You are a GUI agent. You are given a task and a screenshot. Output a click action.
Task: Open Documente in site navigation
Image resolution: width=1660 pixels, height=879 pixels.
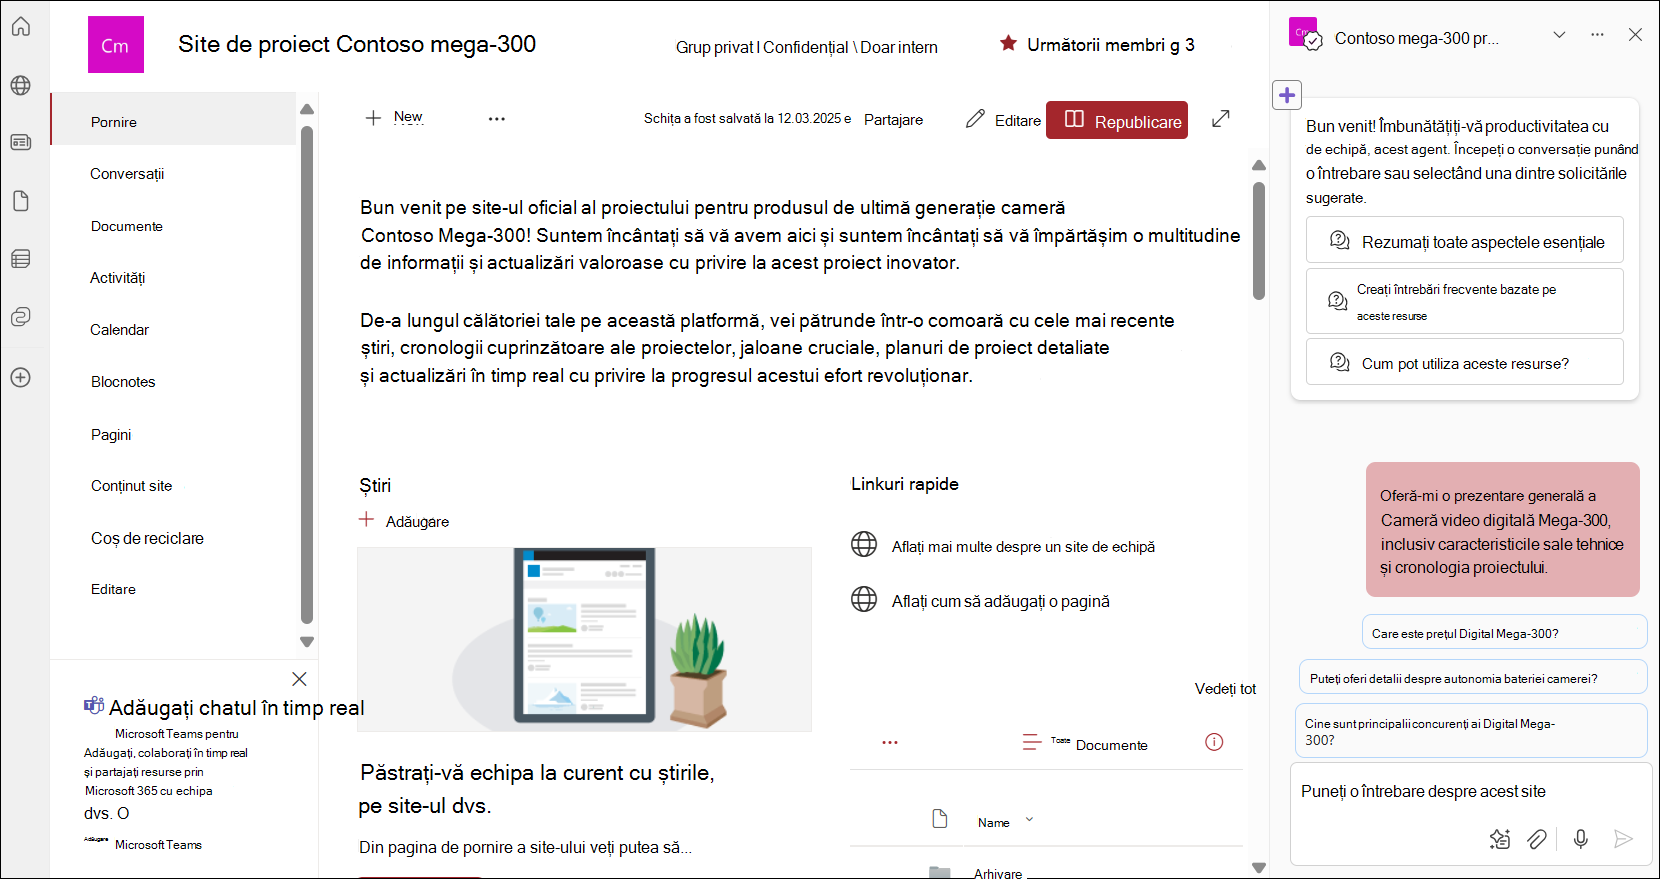point(127,226)
